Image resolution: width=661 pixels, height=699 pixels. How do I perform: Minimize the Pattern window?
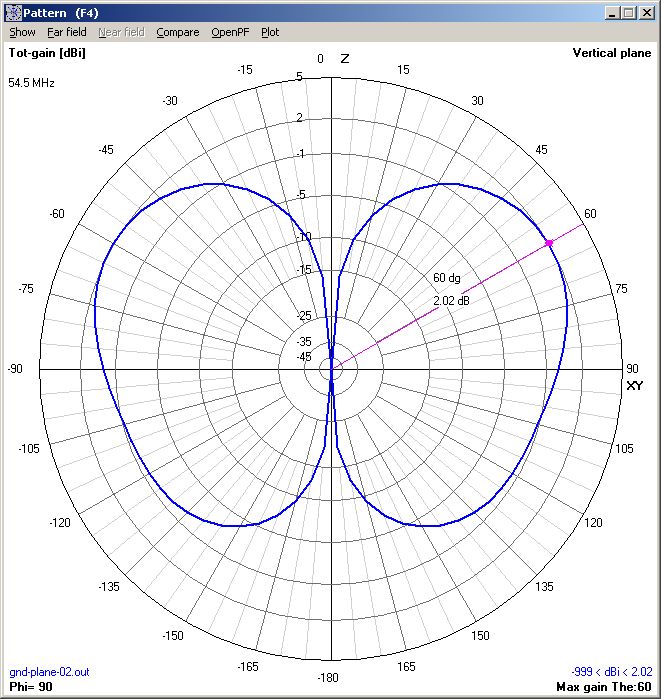click(612, 13)
